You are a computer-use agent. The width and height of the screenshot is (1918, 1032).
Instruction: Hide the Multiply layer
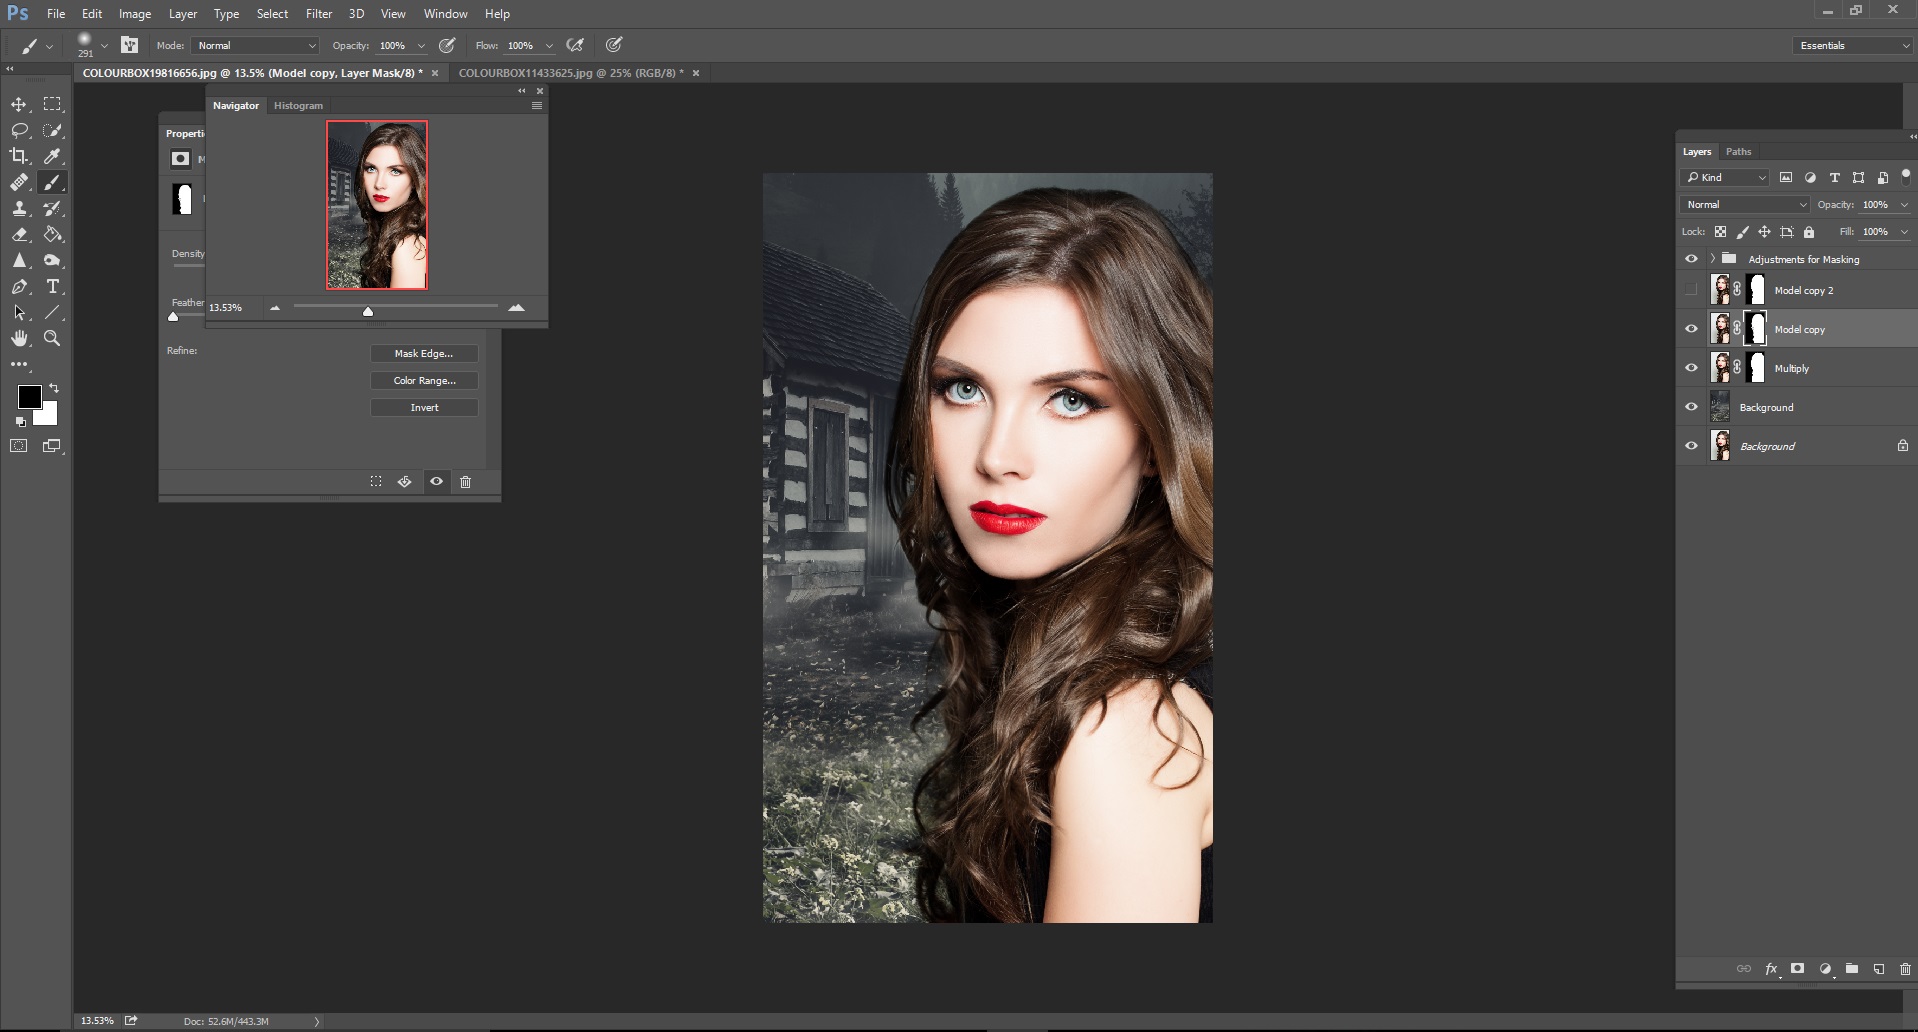tap(1691, 368)
